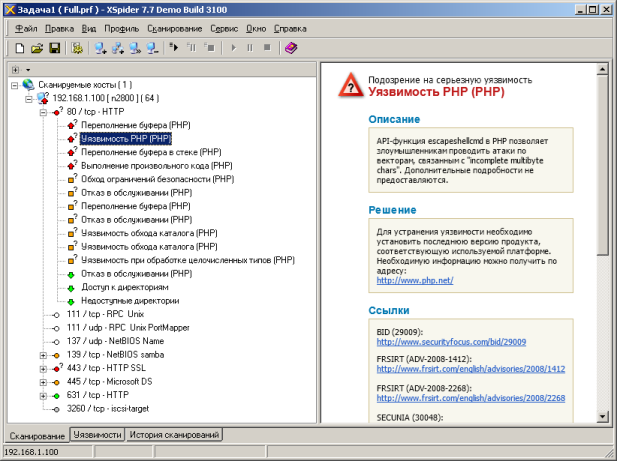Open the Сканирование menu
This screenshot has width=617, height=461.
point(175,29)
